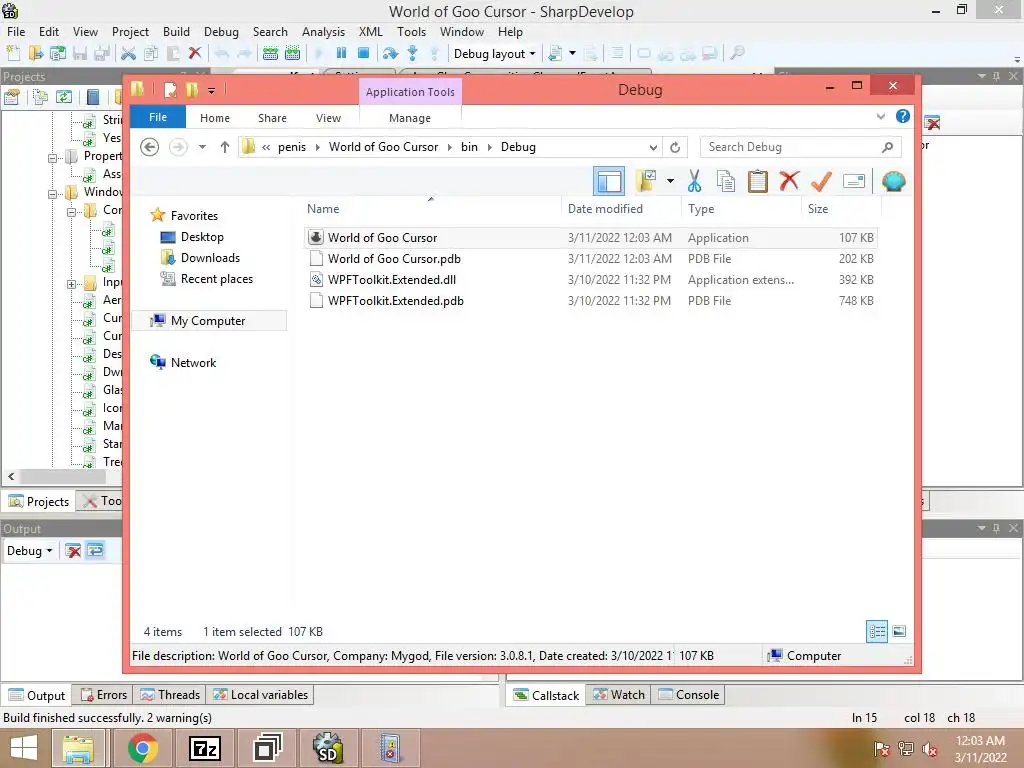This screenshot has width=1024, height=768.
Task: Click the red X Delete icon in SharpDevelop toolbar
Action: click(x=195, y=54)
